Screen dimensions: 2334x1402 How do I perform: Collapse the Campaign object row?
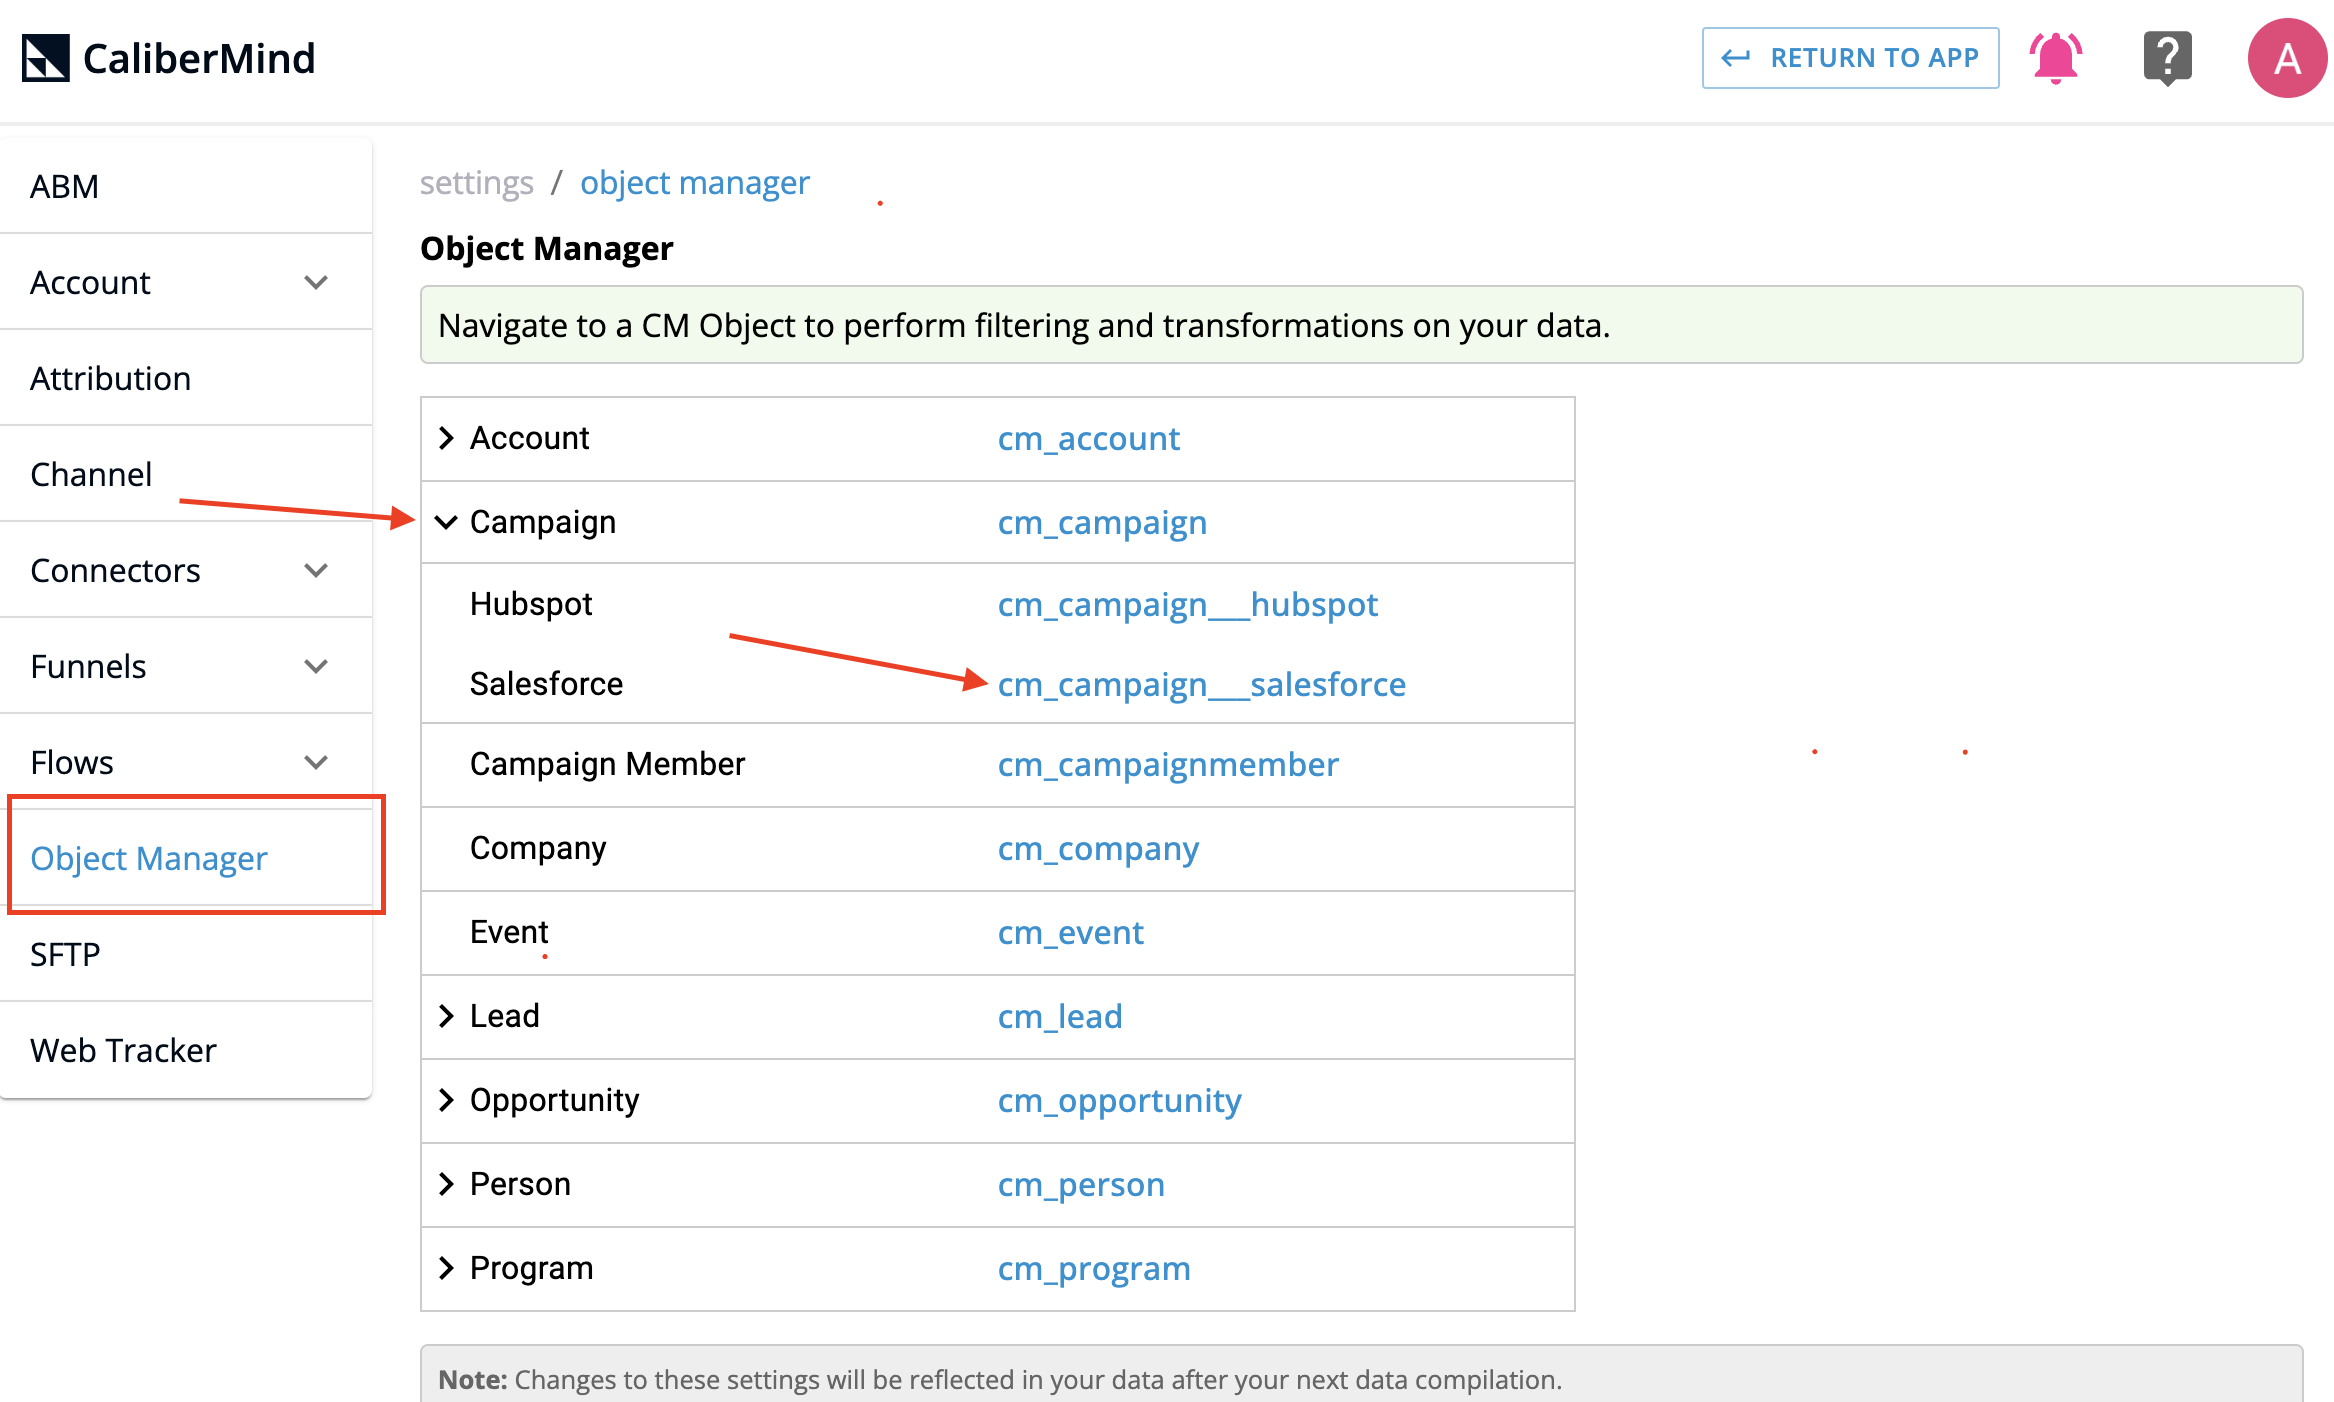point(446,522)
